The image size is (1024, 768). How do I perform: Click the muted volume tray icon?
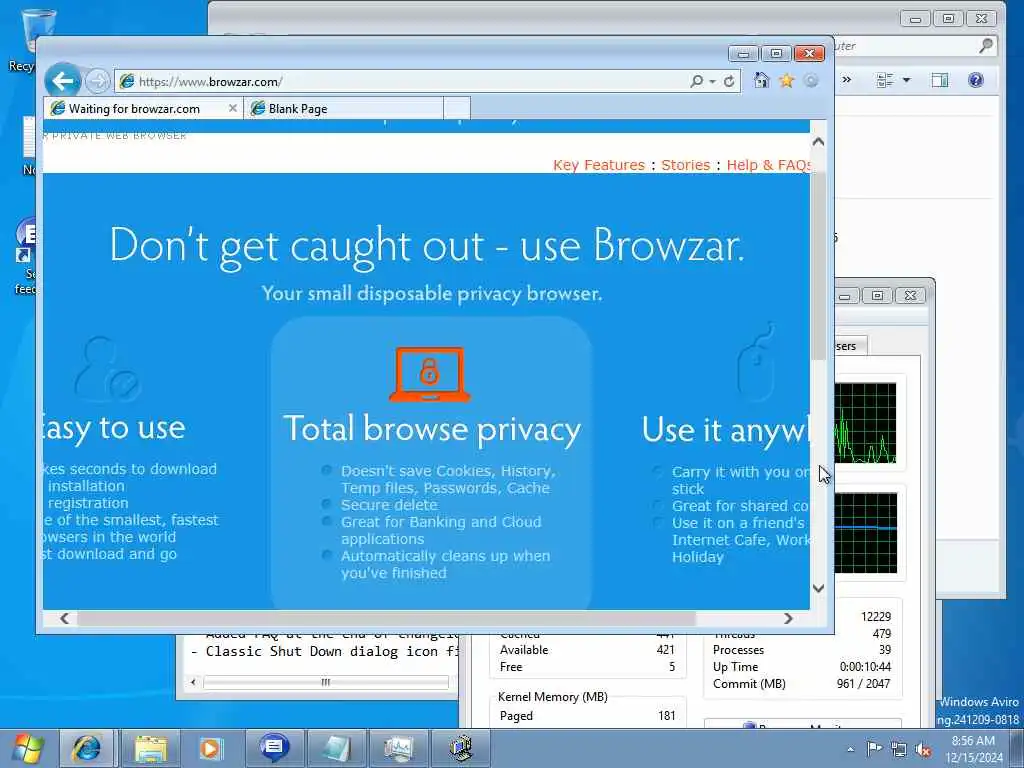923,749
